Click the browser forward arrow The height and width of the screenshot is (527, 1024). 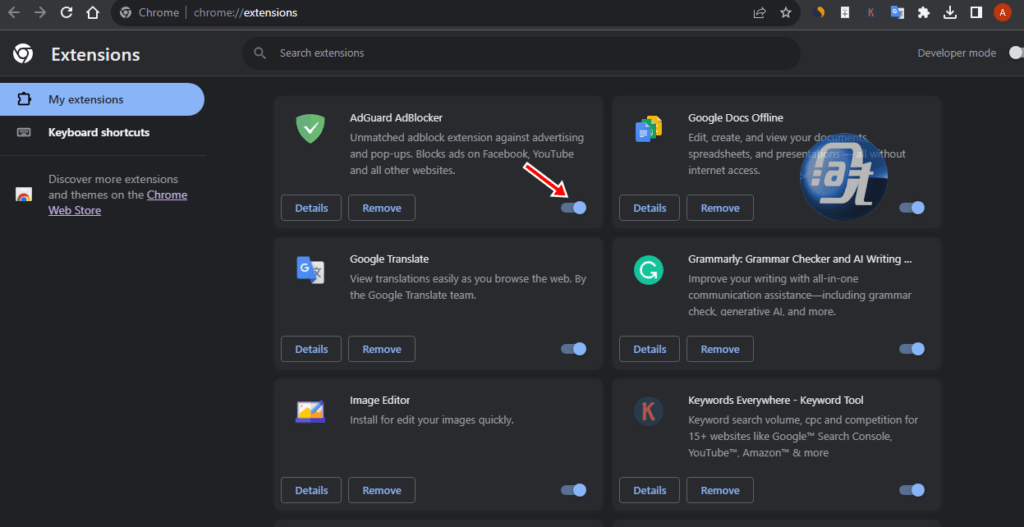click(x=40, y=12)
